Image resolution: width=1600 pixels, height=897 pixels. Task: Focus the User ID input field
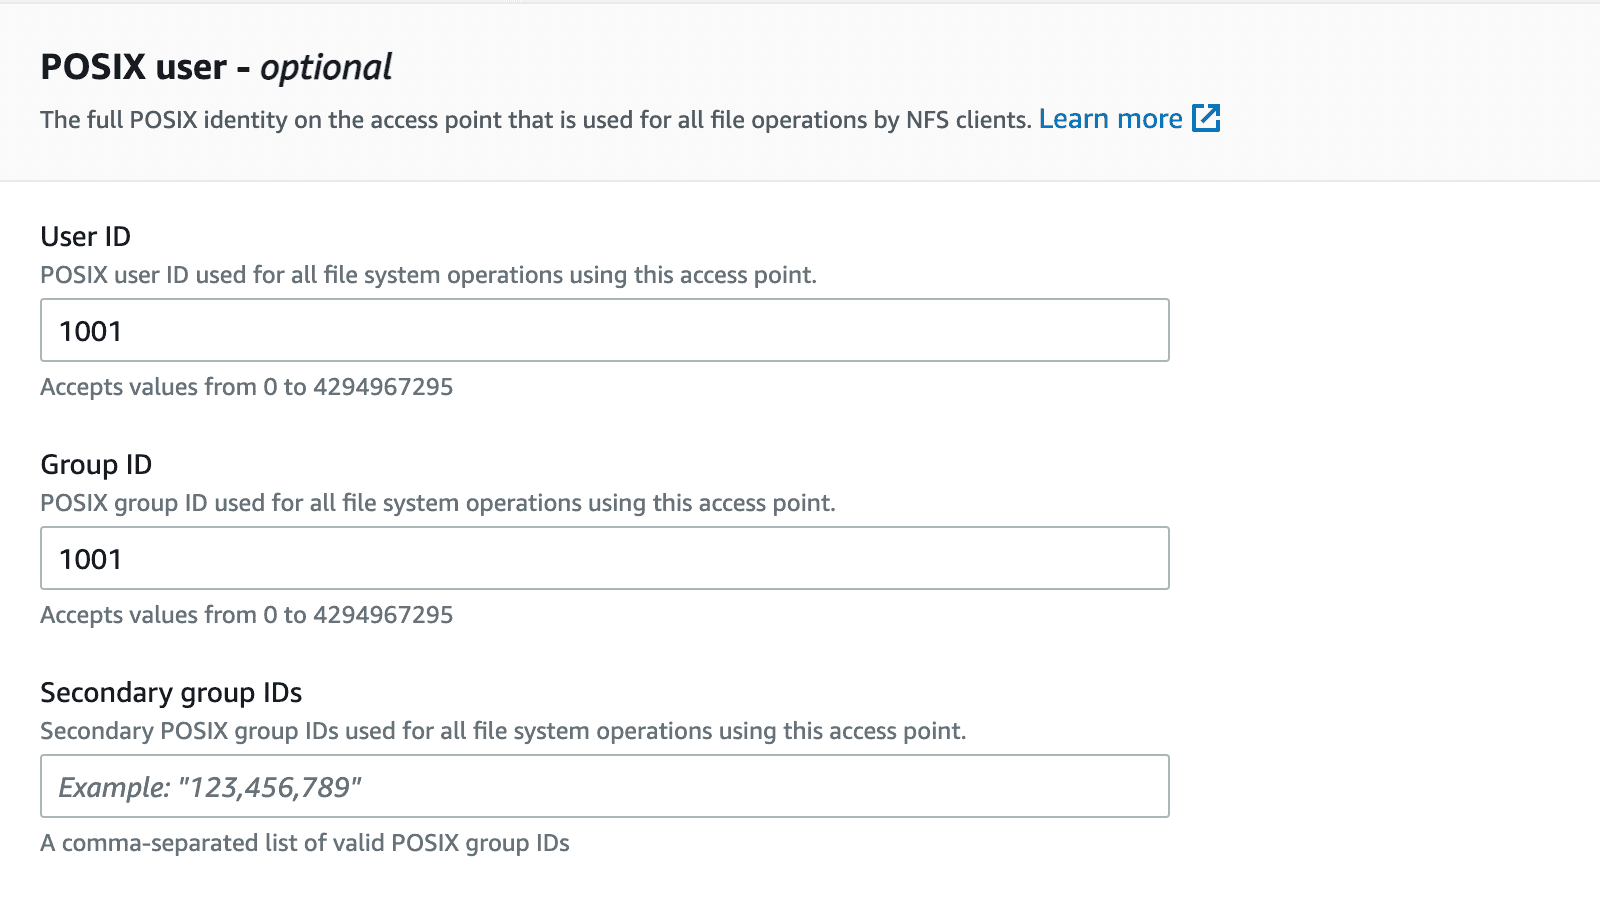(x=604, y=330)
